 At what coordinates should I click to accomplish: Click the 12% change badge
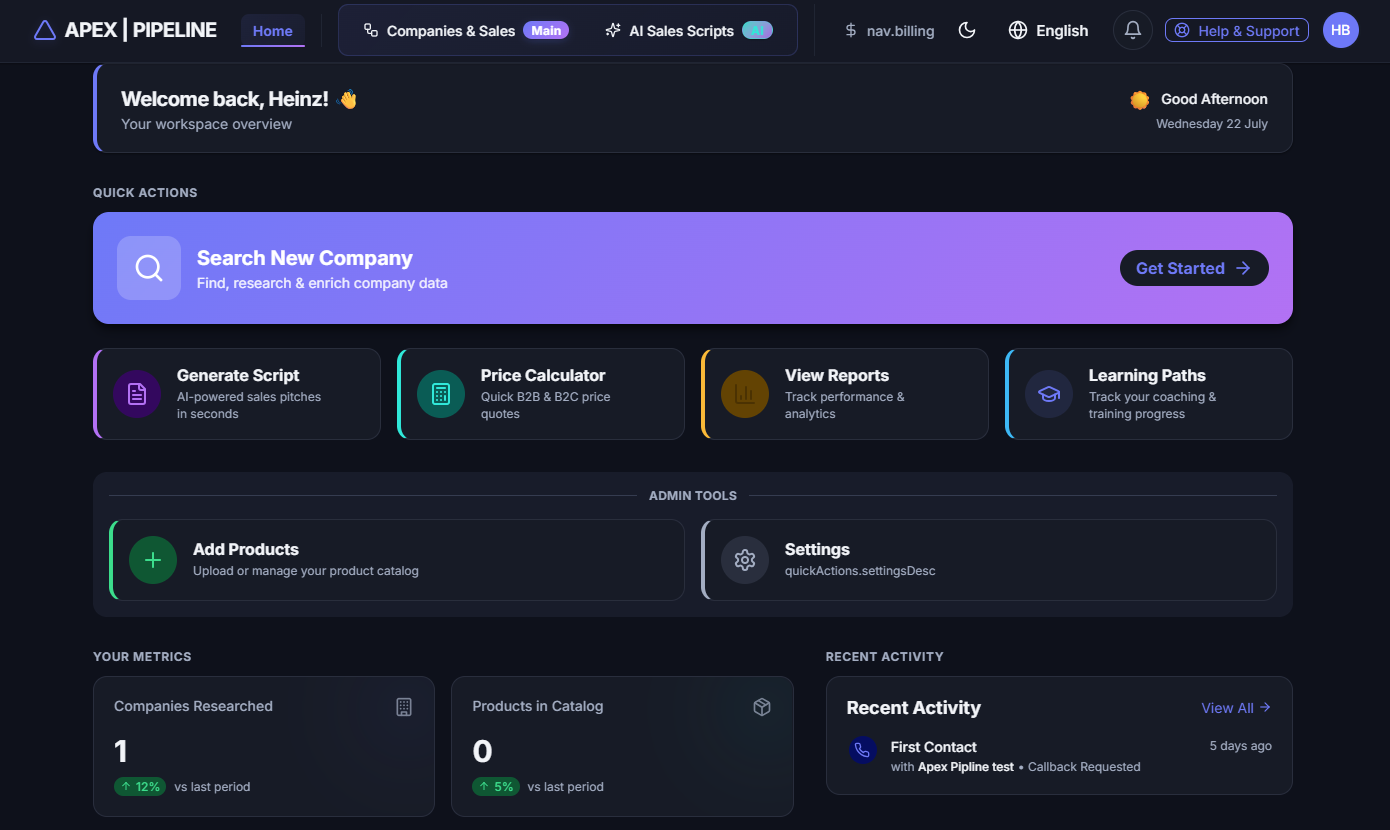click(x=140, y=787)
